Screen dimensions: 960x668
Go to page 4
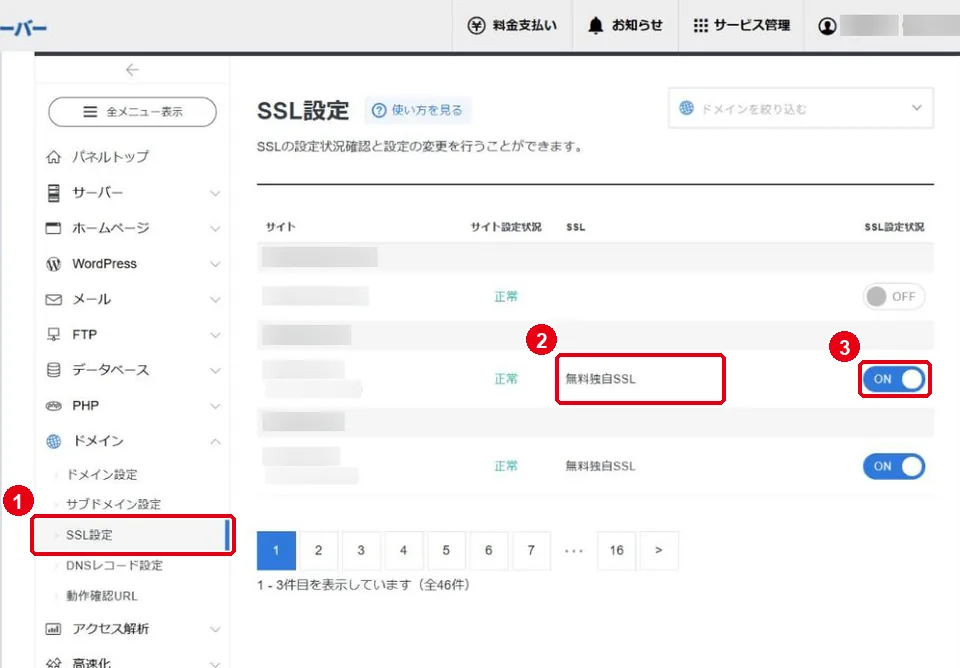pos(403,550)
